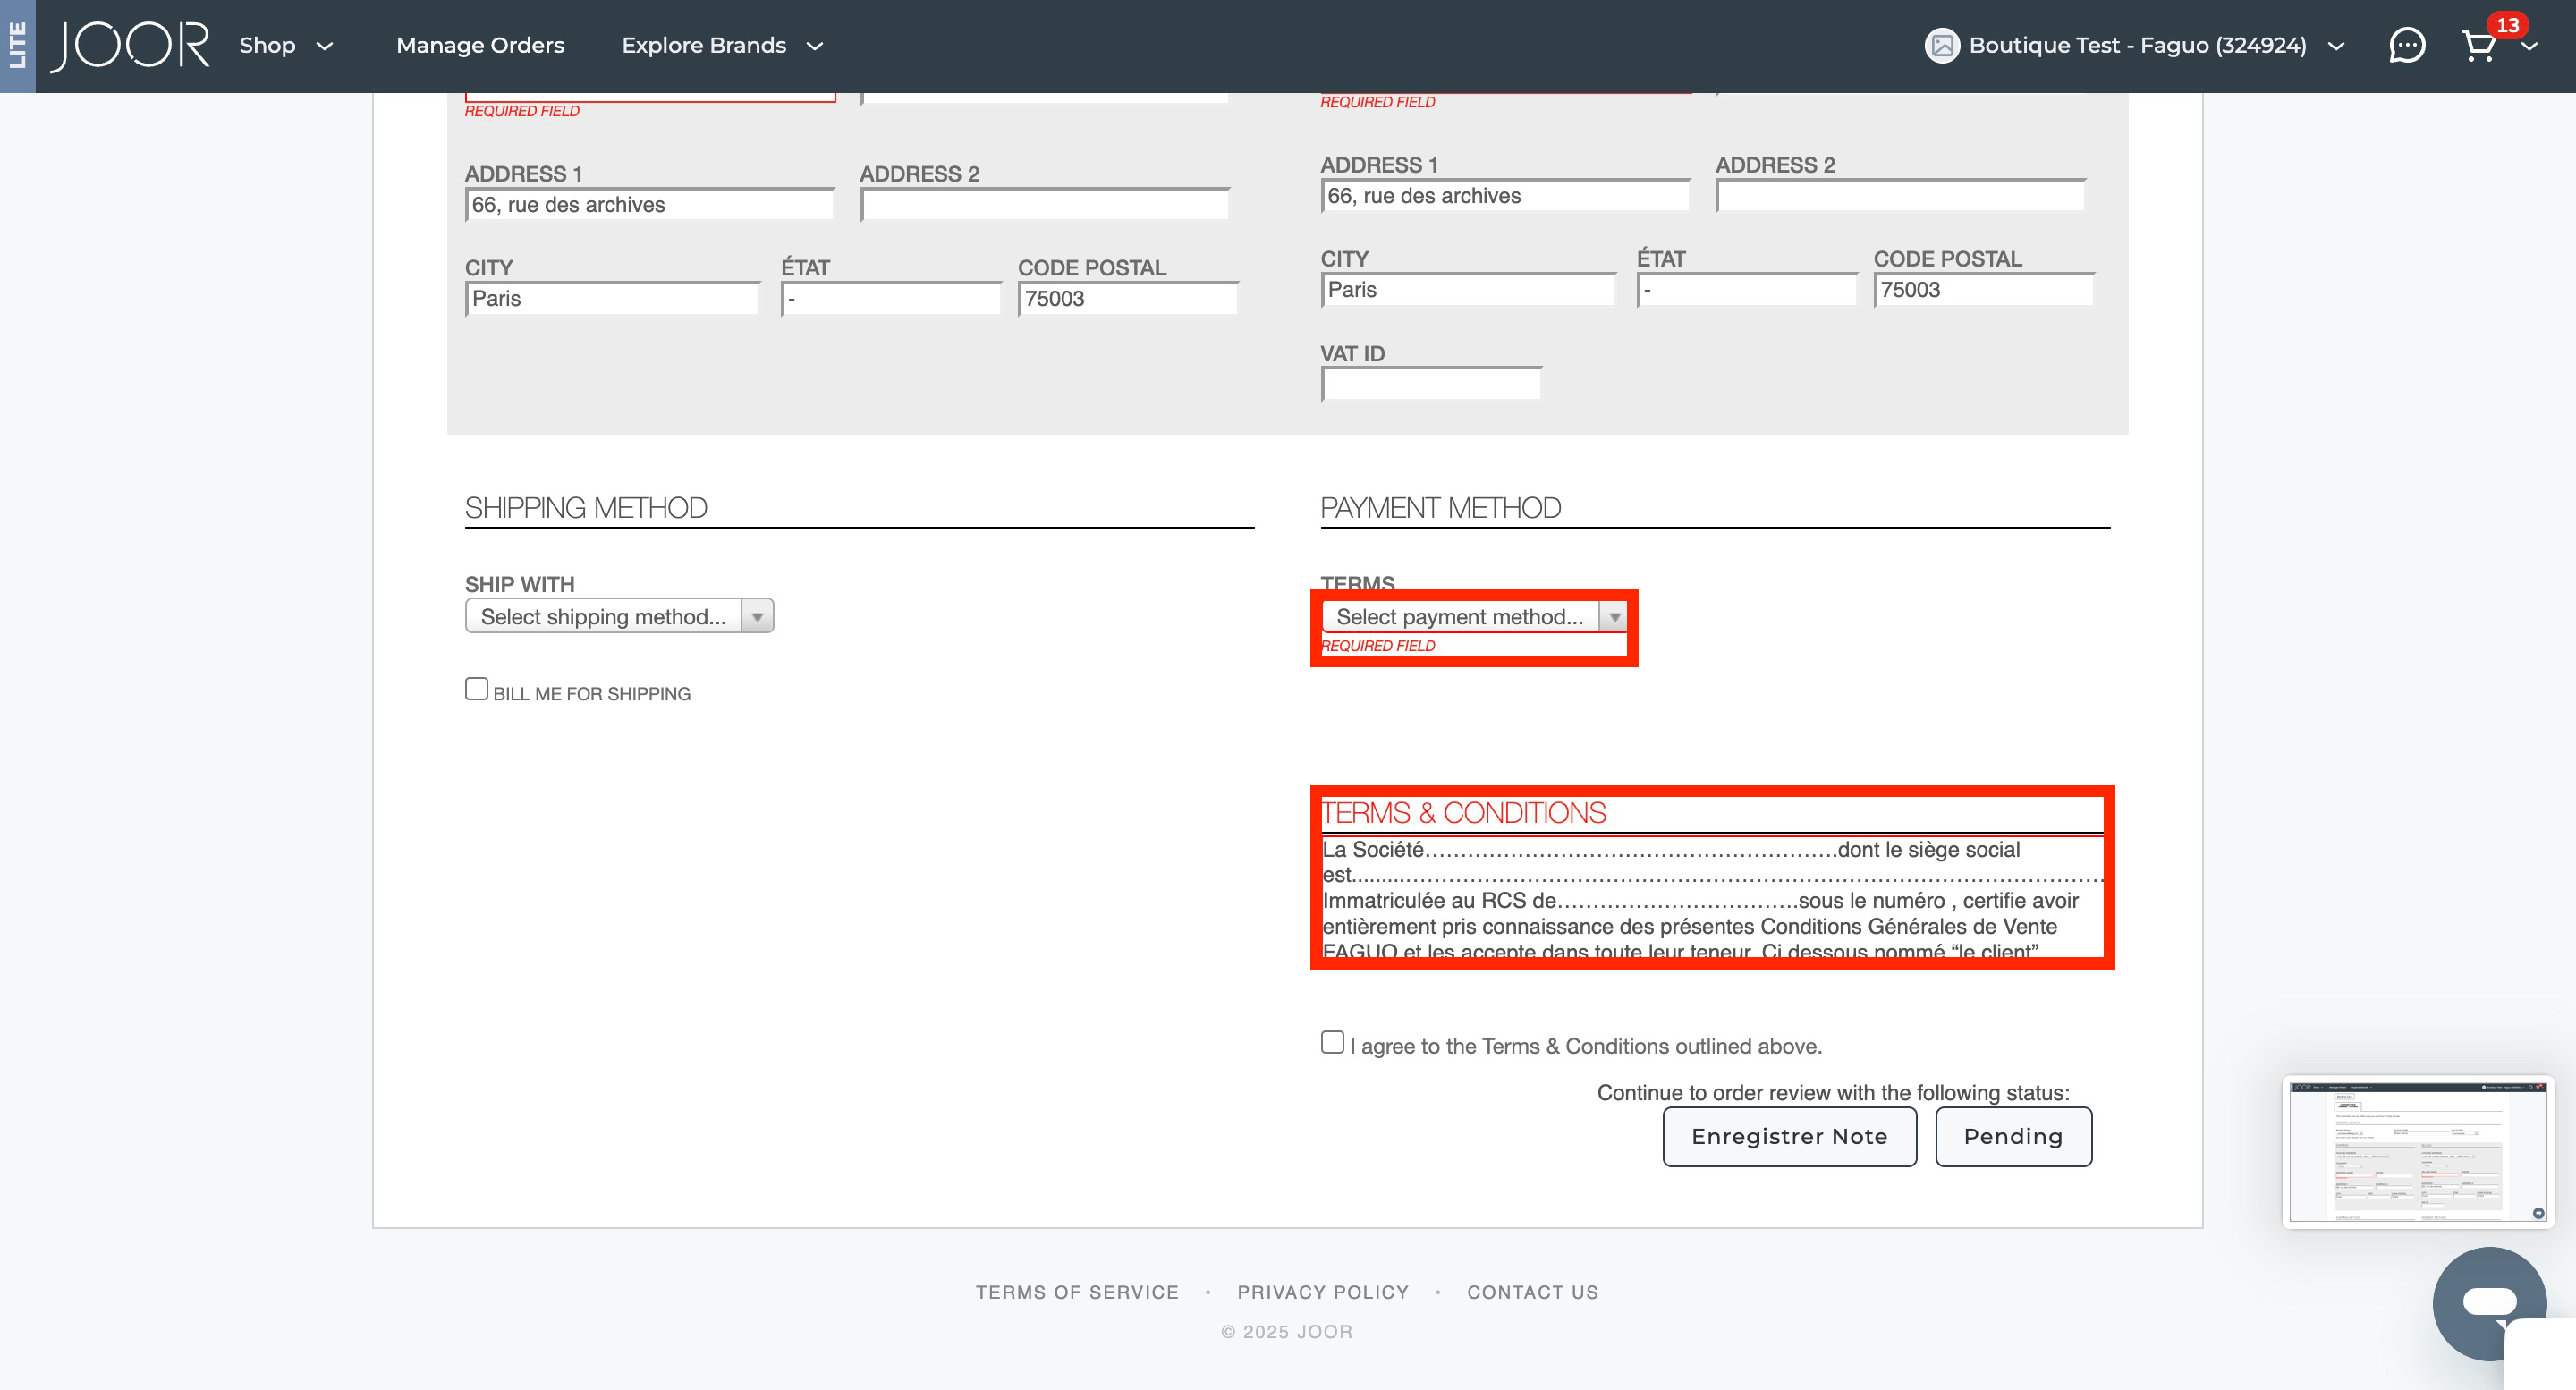Go to Manage Orders
The width and height of the screenshot is (2576, 1390).
[x=480, y=45]
